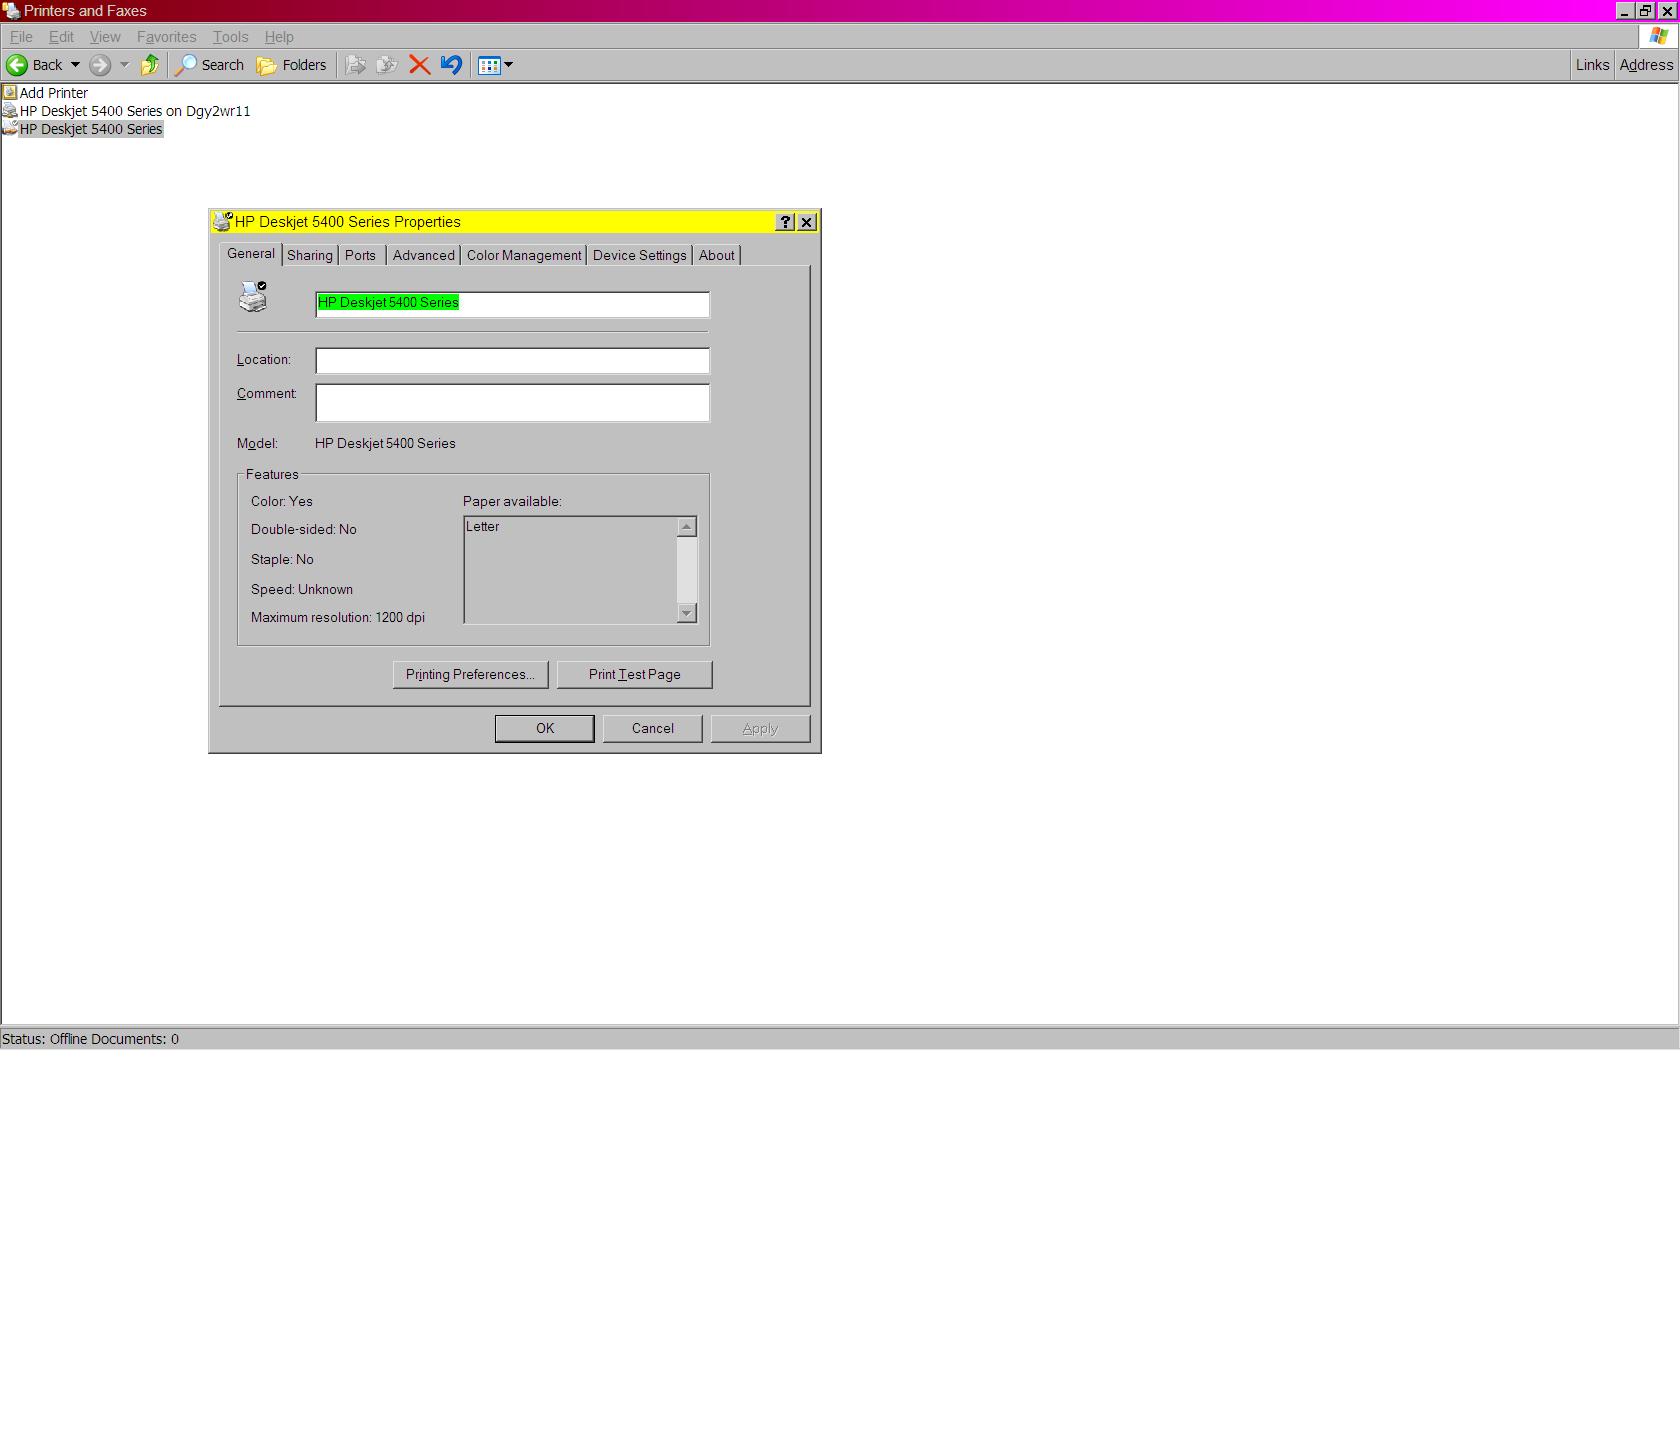Open the View menu
The image size is (1680, 1449).
105,37
